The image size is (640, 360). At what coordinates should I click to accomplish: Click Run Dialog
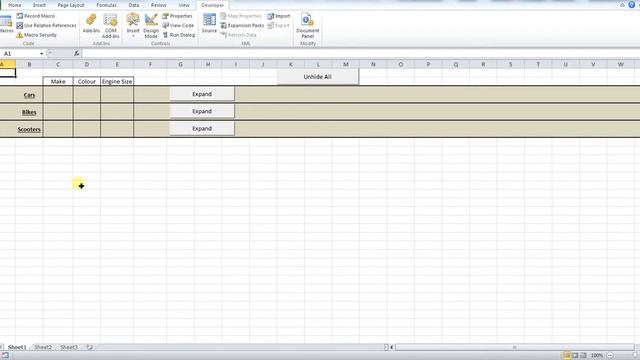(x=179, y=35)
